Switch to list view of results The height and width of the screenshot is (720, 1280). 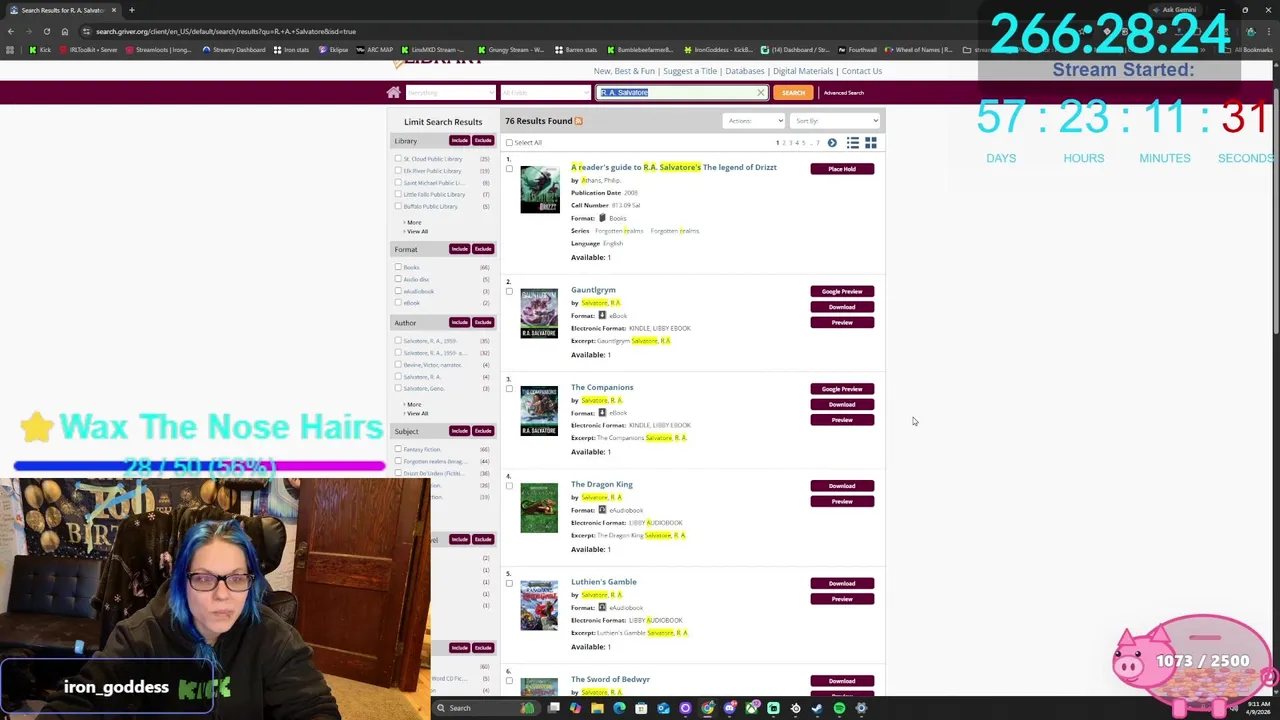click(853, 143)
